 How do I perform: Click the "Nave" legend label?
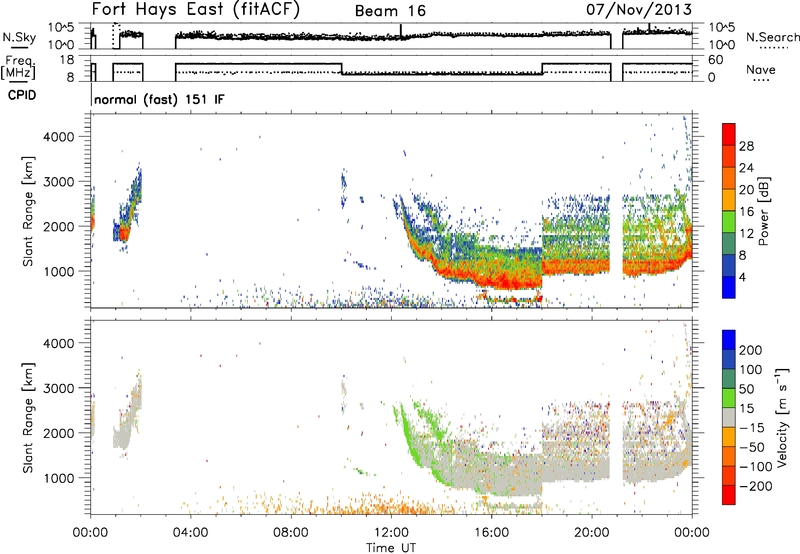coord(760,70)
